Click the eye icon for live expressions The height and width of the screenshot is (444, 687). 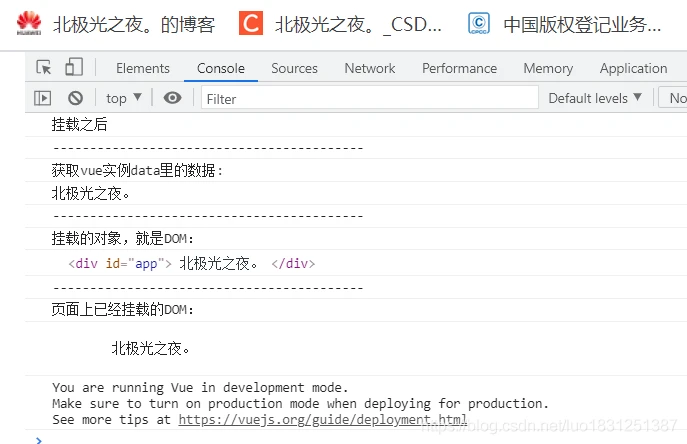pos(173,98)
